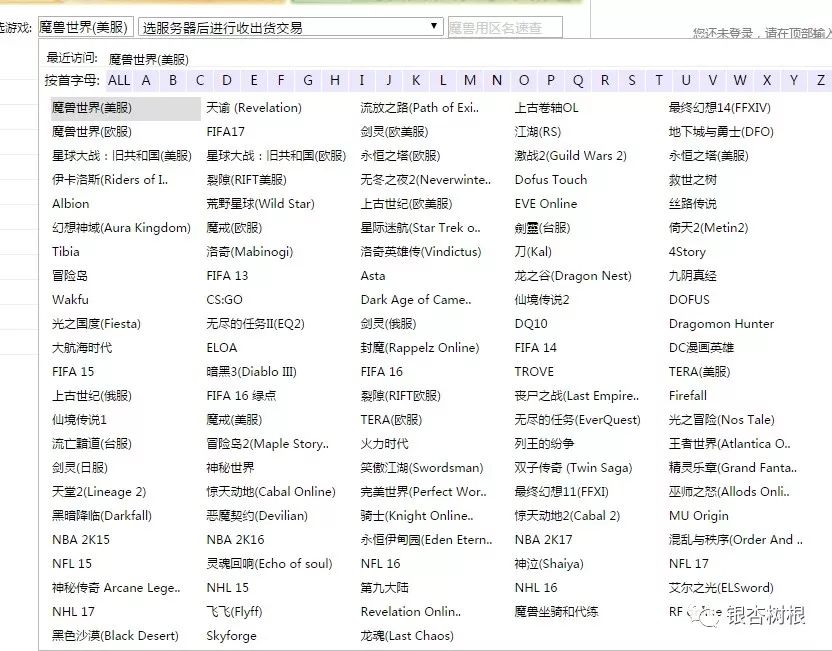
Task: Filter games by letter W
Action: pos(740,80)
